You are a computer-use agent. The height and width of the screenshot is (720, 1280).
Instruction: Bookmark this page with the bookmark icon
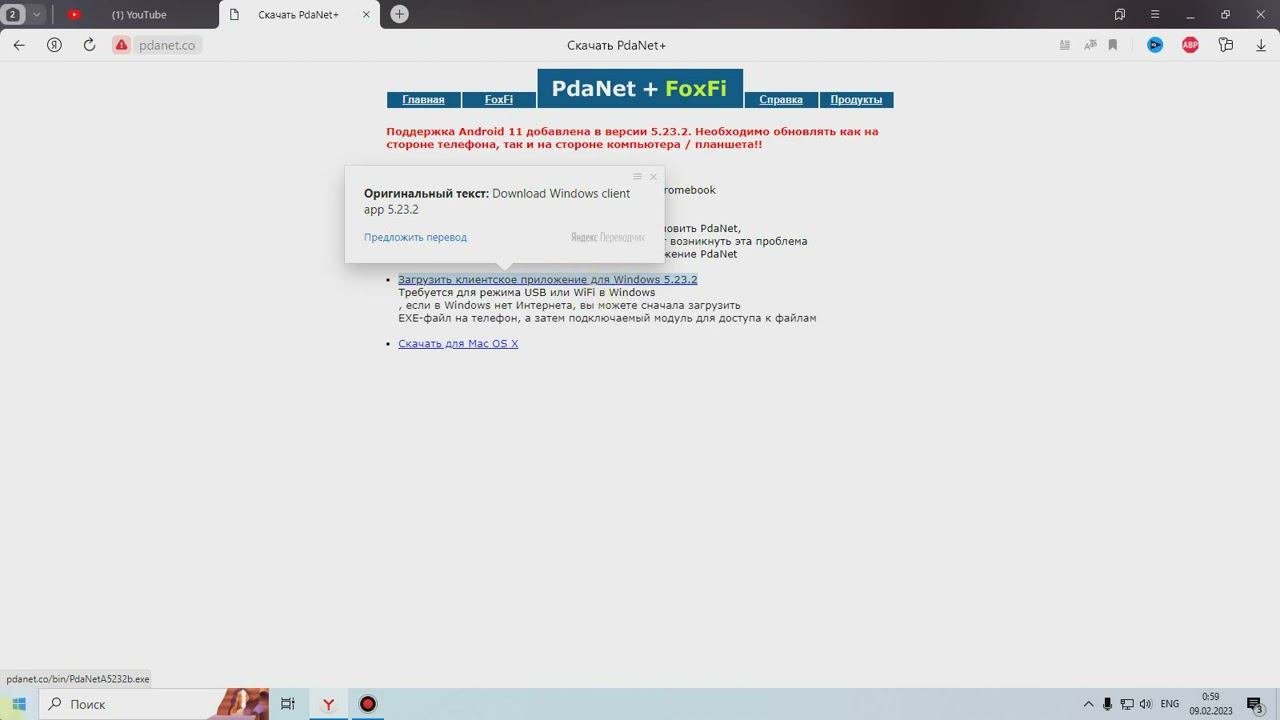click(1113, 45)
